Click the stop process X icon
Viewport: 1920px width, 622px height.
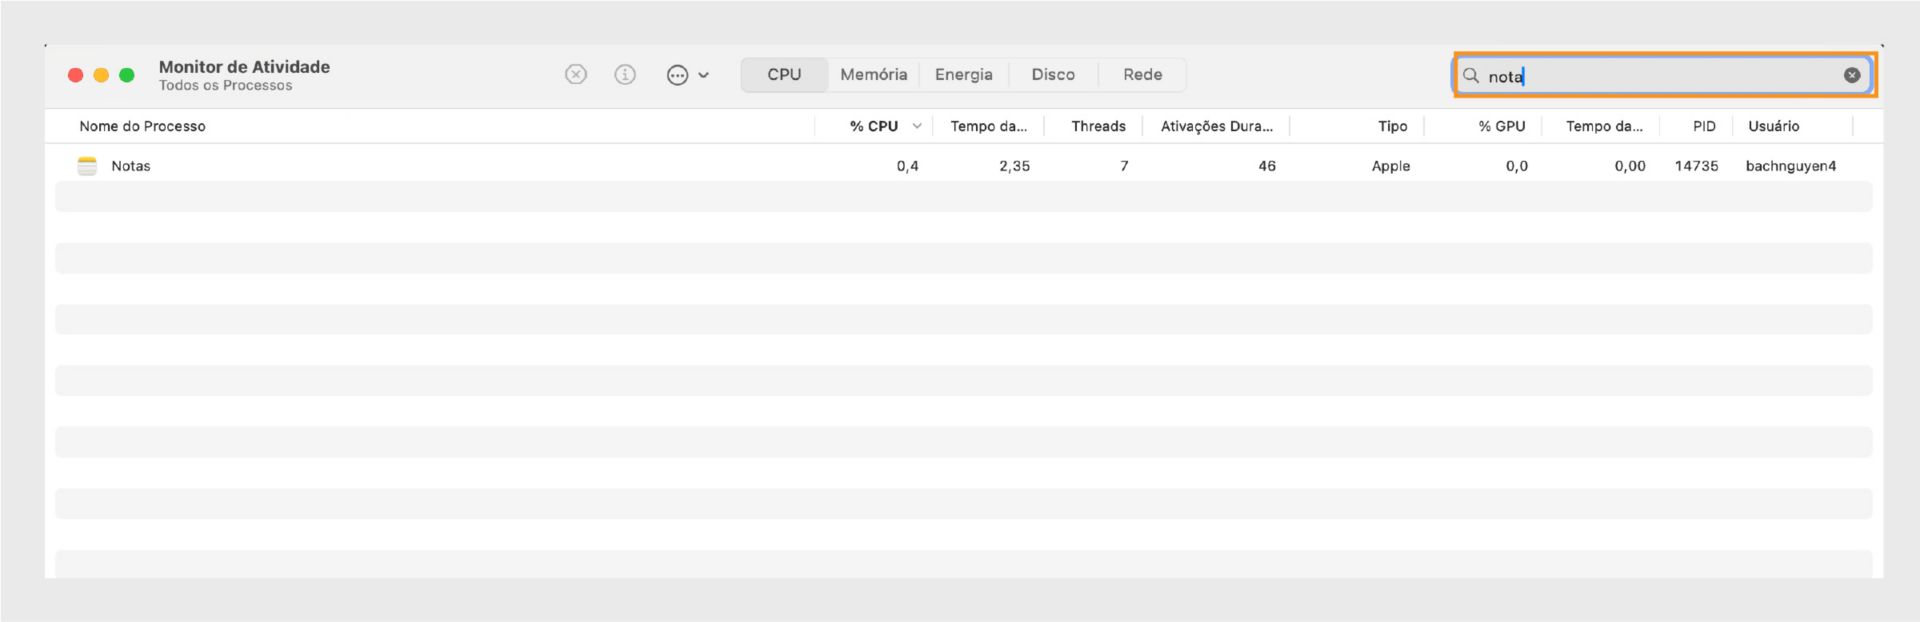(x=576, y=75)
